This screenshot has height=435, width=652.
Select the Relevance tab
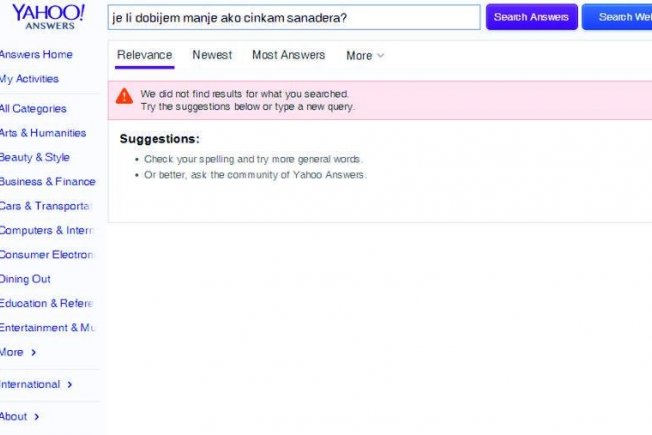click(144, 55)
